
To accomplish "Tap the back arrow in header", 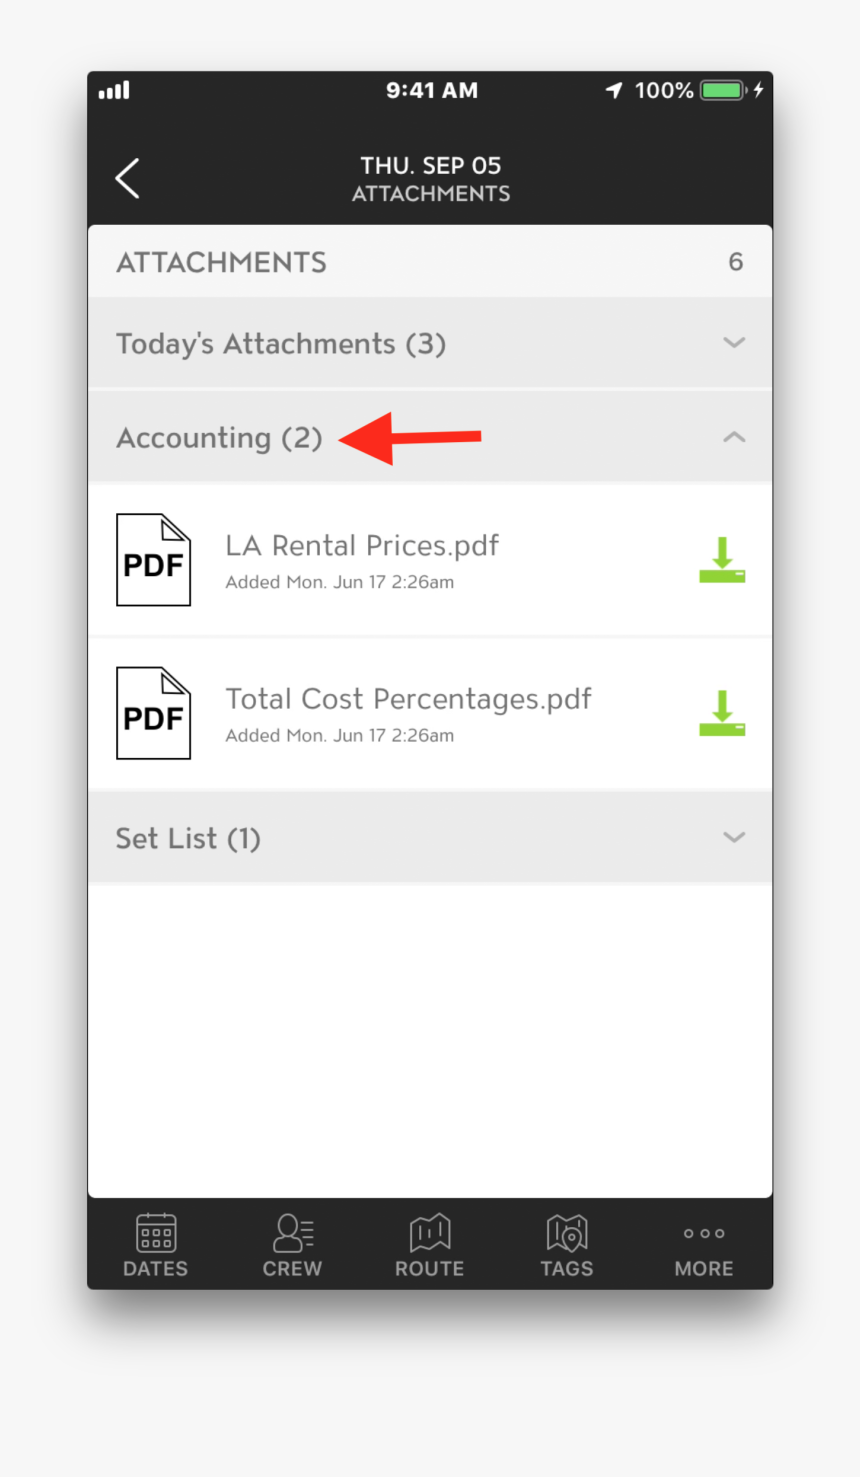I will click(127, 179).
